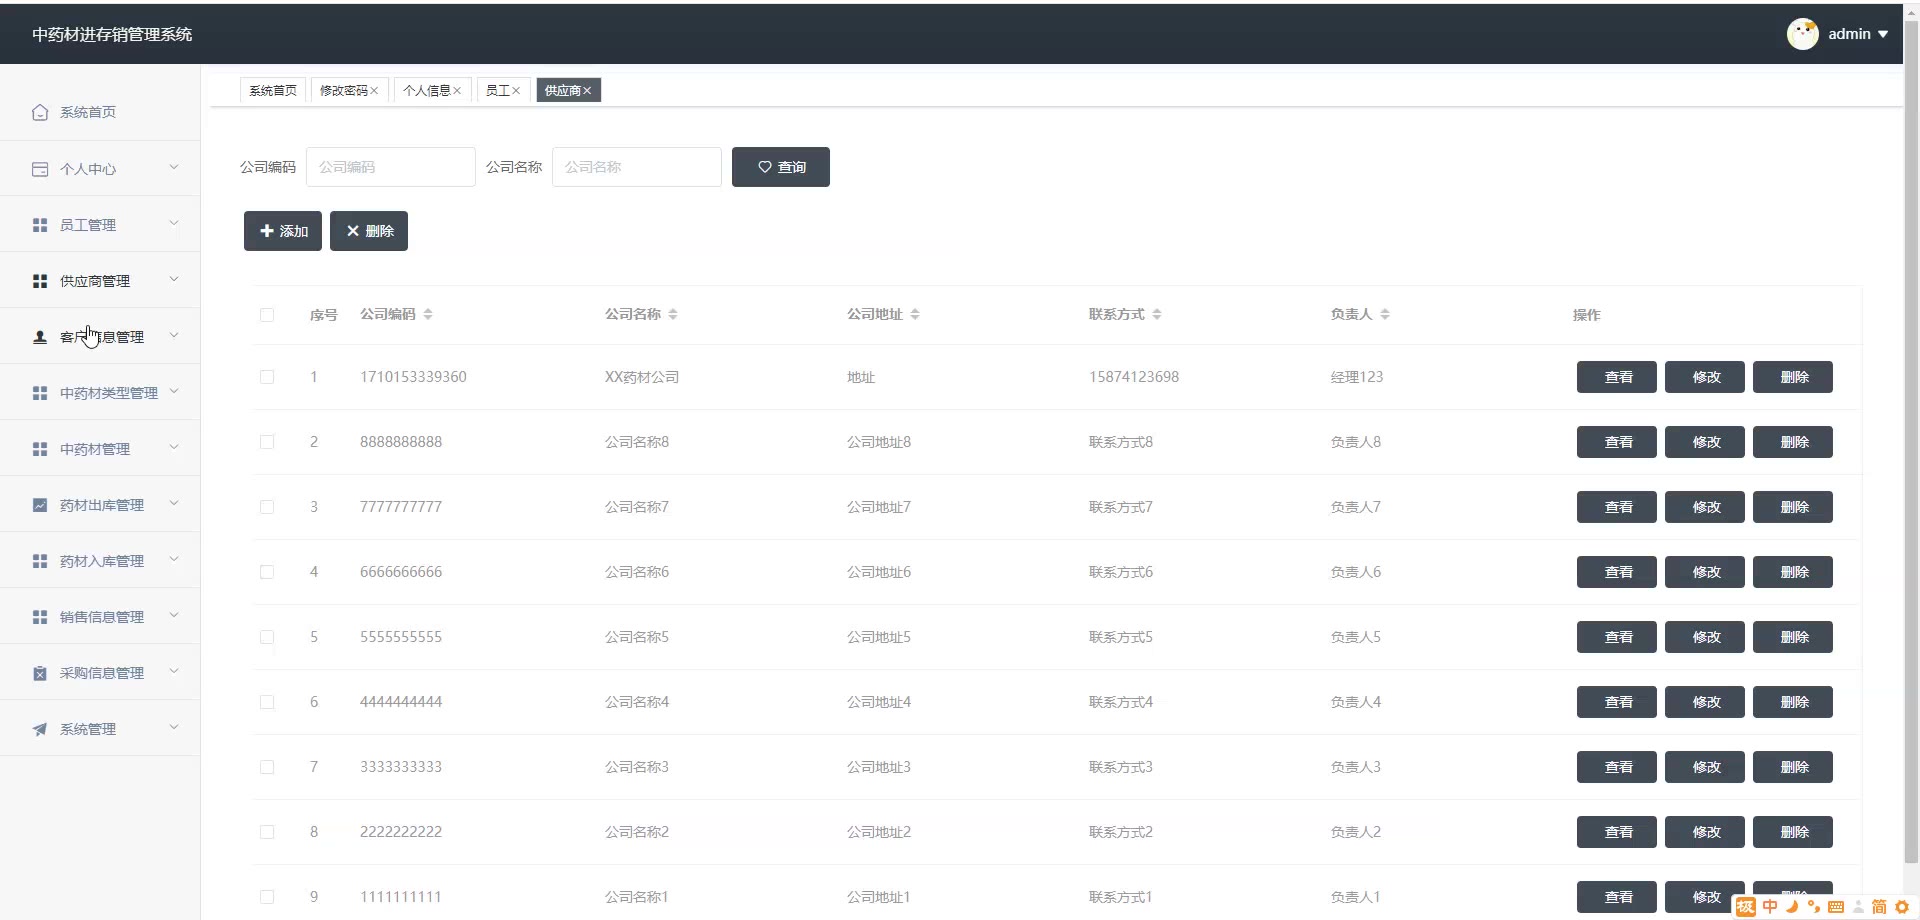Viewport: 1920px width, 920px height.
Task: Check the row 5 checkbox for 公司名称5
Action: [x=267, y=637]
